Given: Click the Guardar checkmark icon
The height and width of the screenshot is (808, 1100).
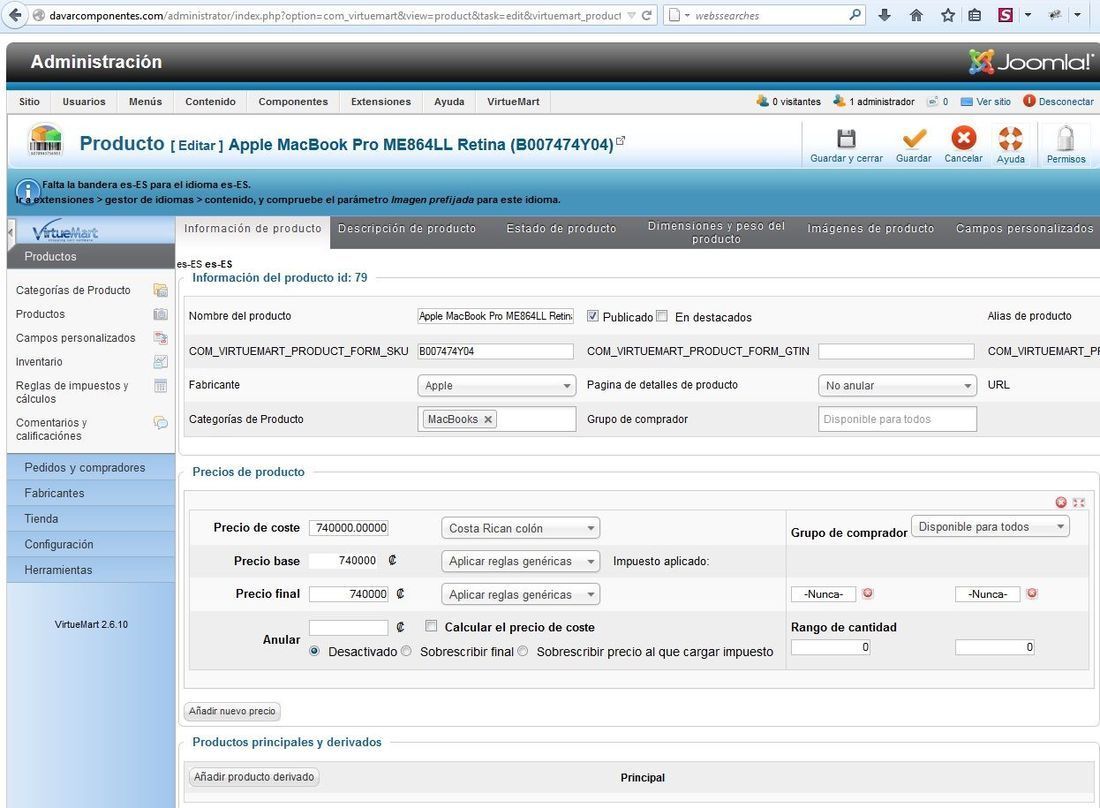Looking at the screenshot, I should click(913, 138).
